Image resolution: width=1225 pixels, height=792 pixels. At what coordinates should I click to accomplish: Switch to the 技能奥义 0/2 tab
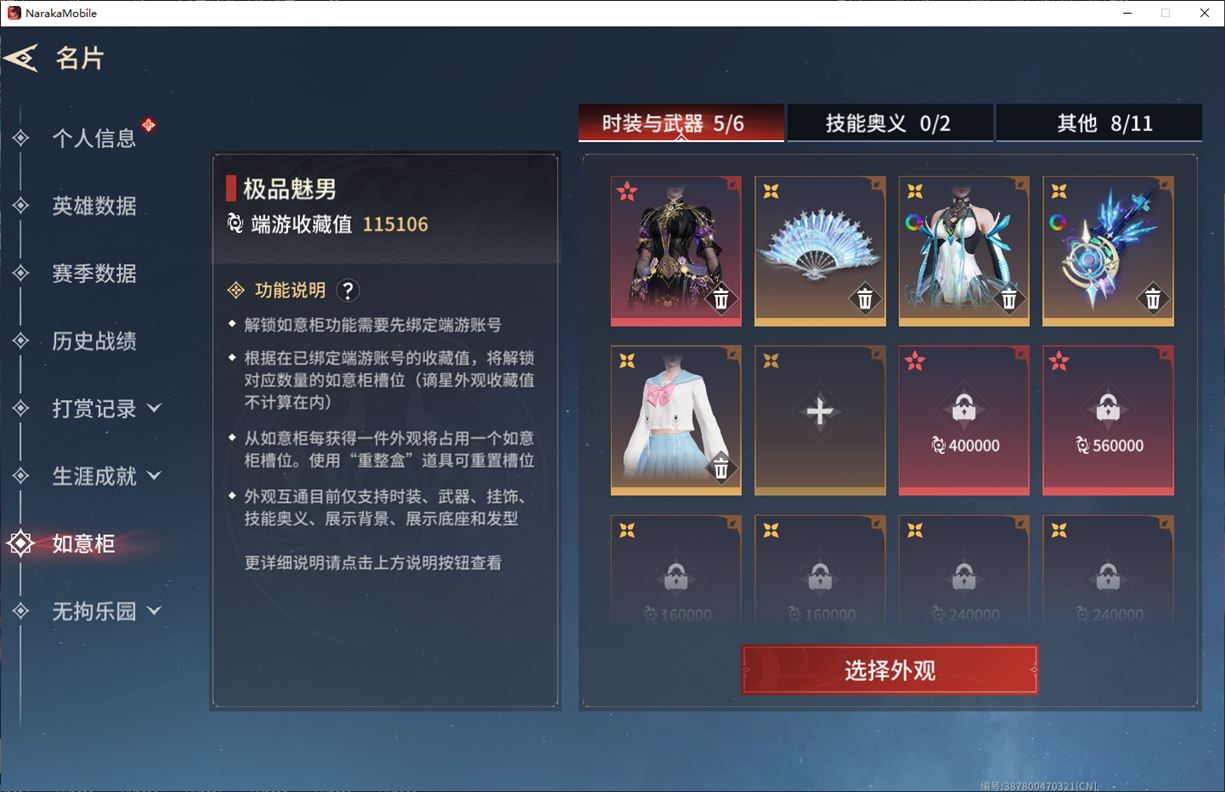[x=889, y=123]
